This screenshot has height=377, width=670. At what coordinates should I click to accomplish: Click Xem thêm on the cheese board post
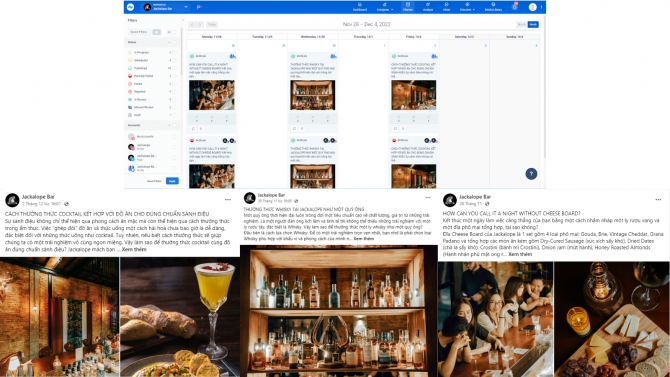520,254
